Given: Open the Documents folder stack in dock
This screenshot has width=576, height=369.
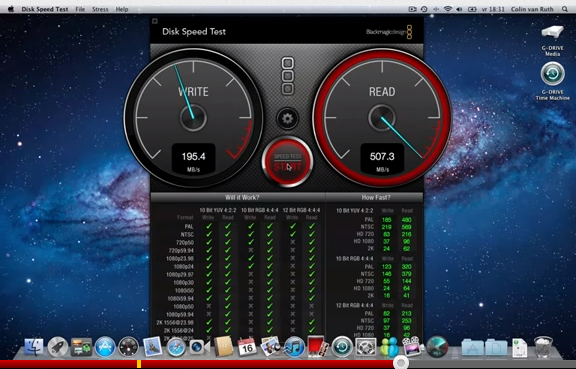Looking at the screenshot, I should 496,347.
